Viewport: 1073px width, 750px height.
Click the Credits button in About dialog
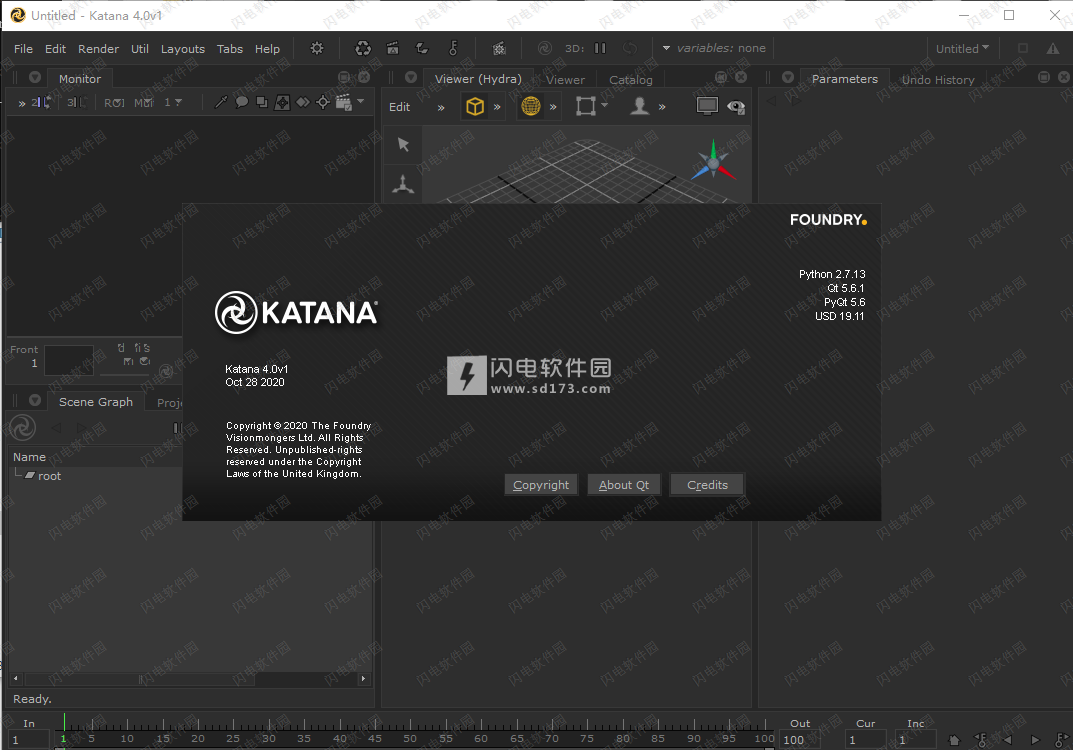coord(707,484)
